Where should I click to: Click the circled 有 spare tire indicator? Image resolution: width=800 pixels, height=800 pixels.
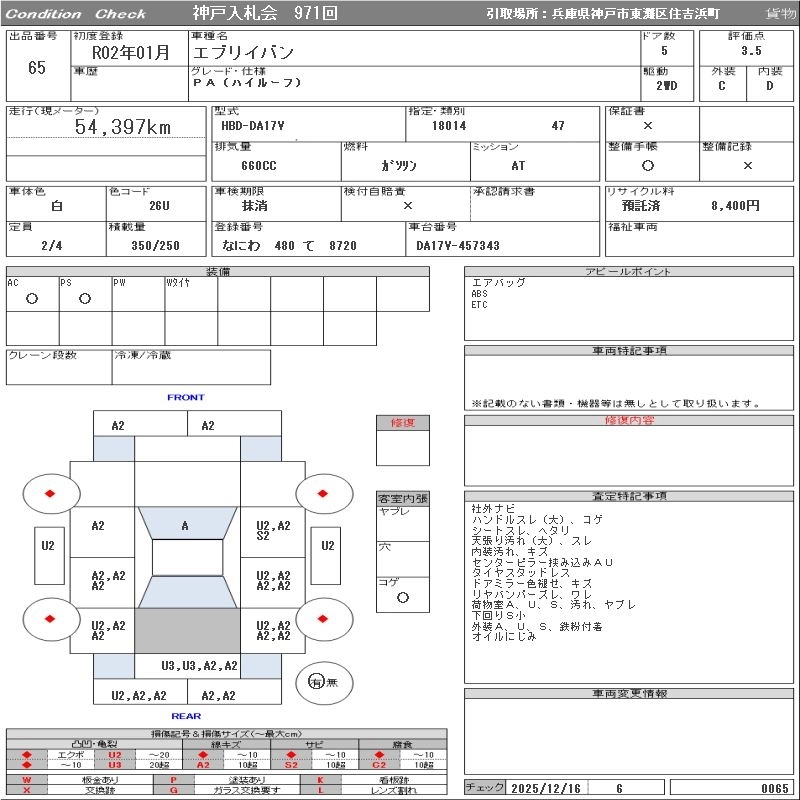point(316,682)
